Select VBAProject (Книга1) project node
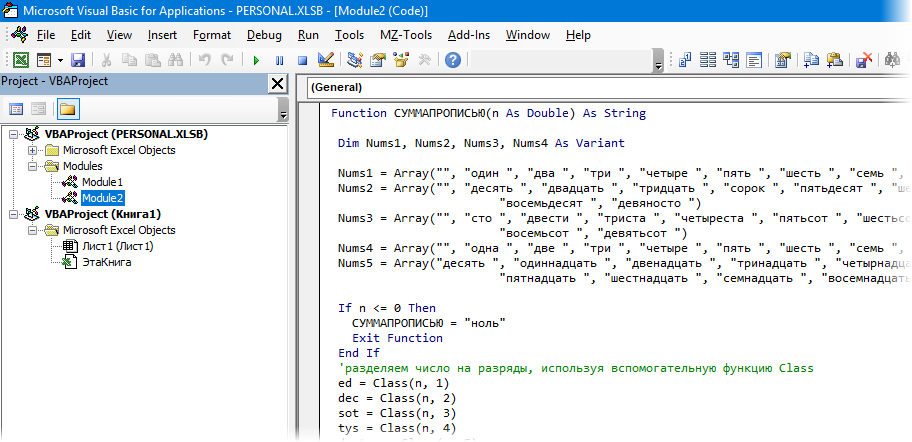This screenshot has width=912, height=442. 102,215
